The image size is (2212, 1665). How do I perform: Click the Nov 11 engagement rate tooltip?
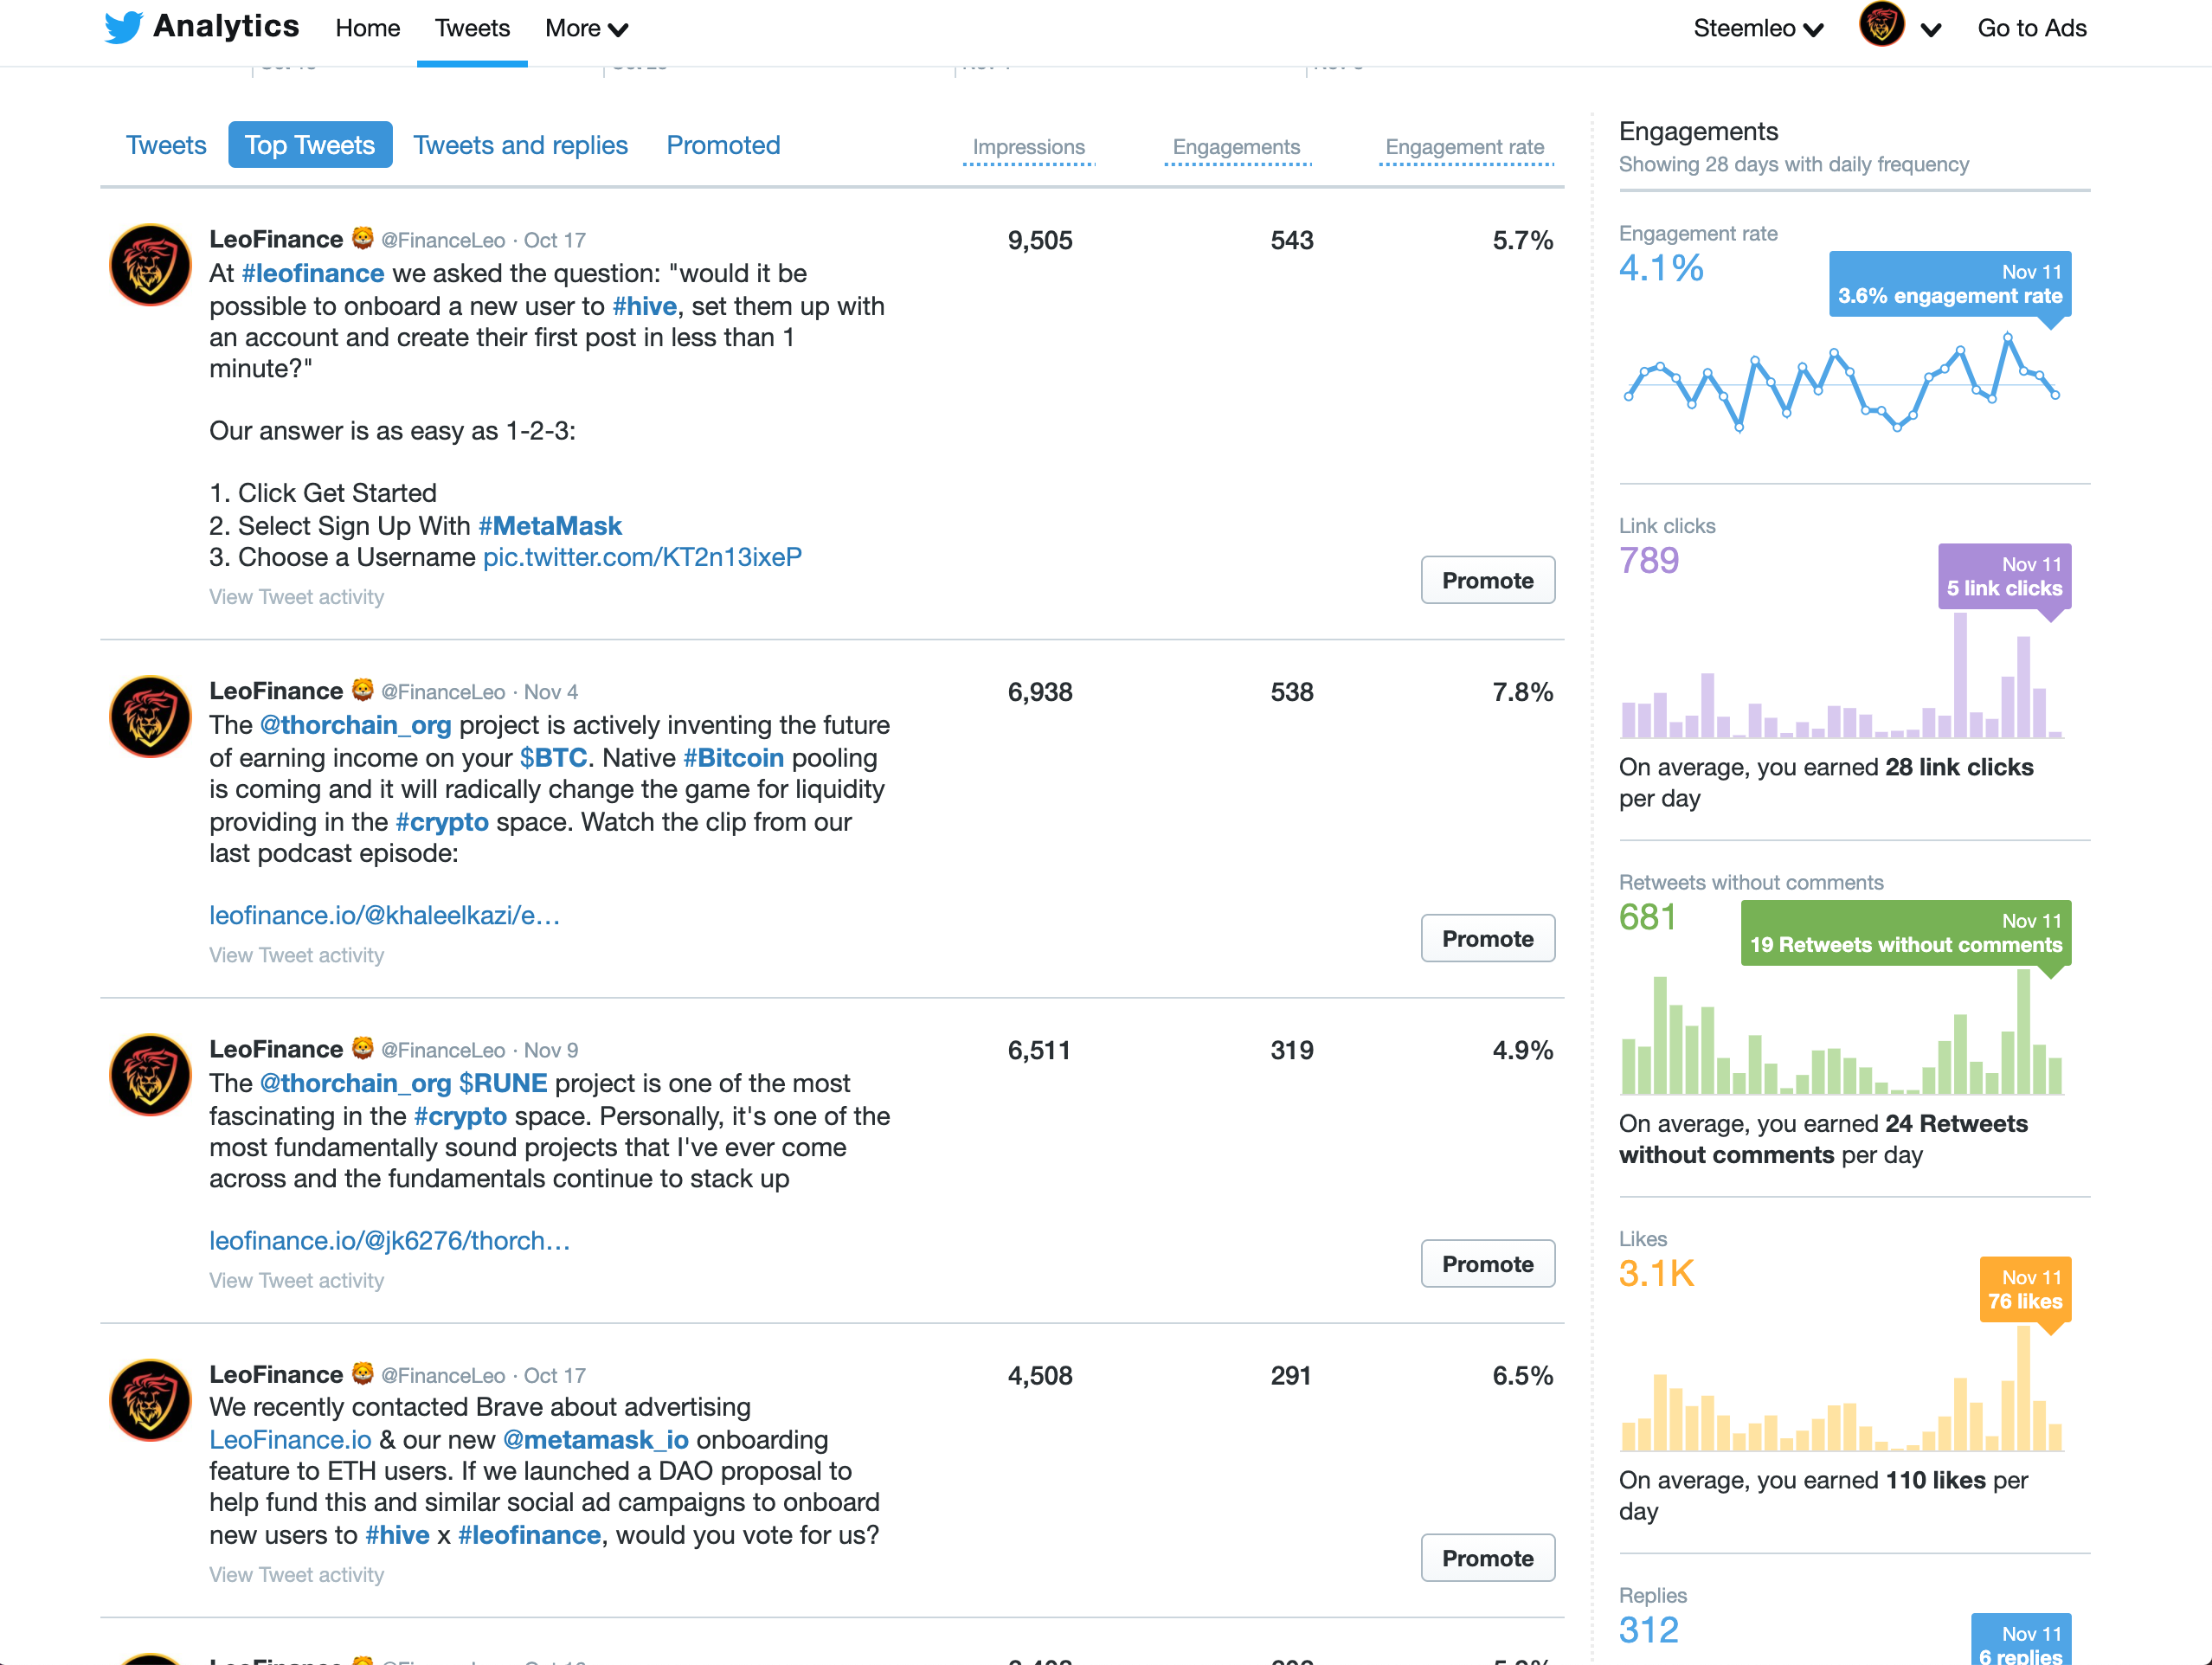1949,284
